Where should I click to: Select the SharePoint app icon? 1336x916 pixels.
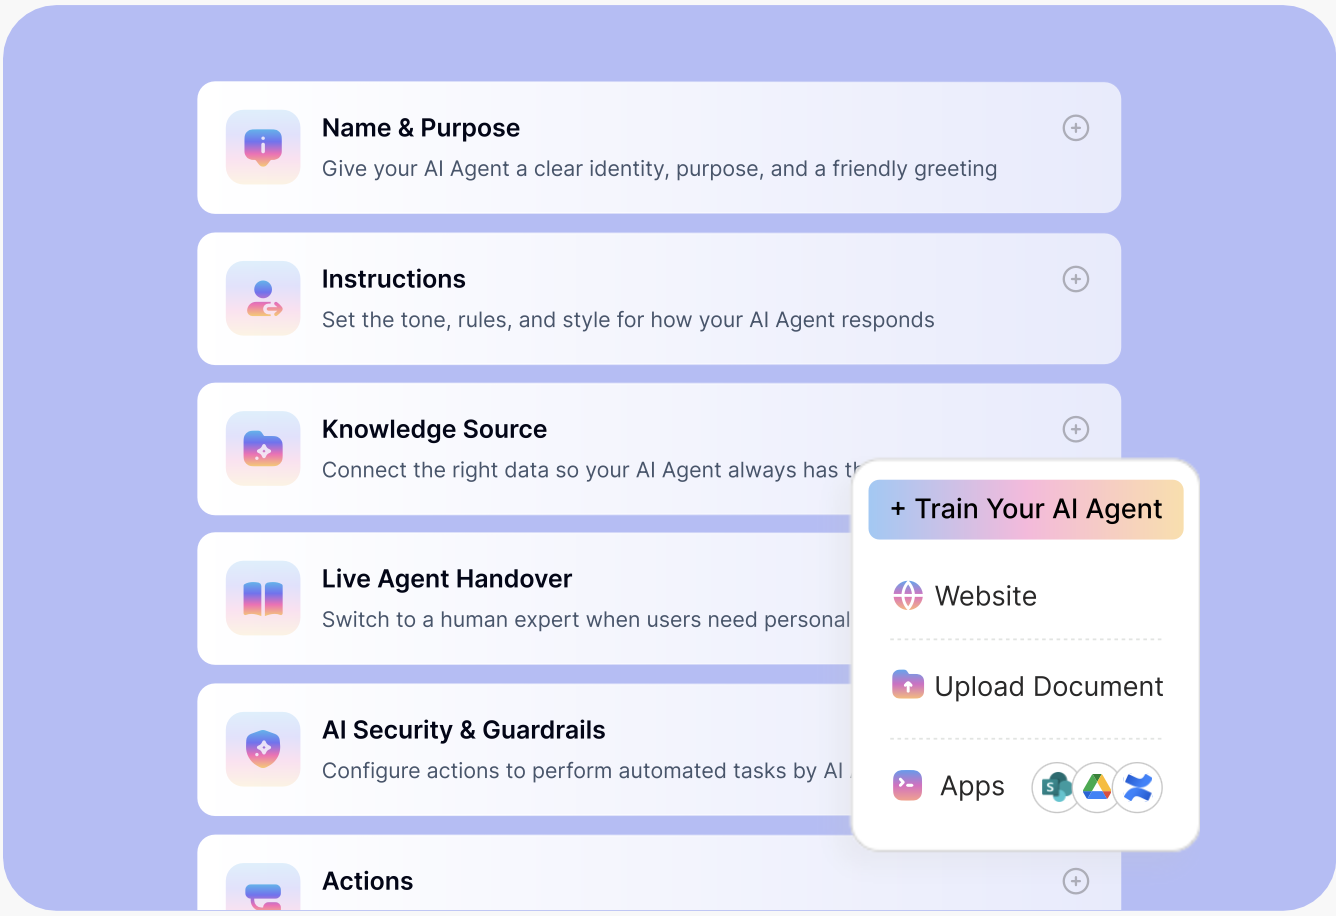(1057, 788)
